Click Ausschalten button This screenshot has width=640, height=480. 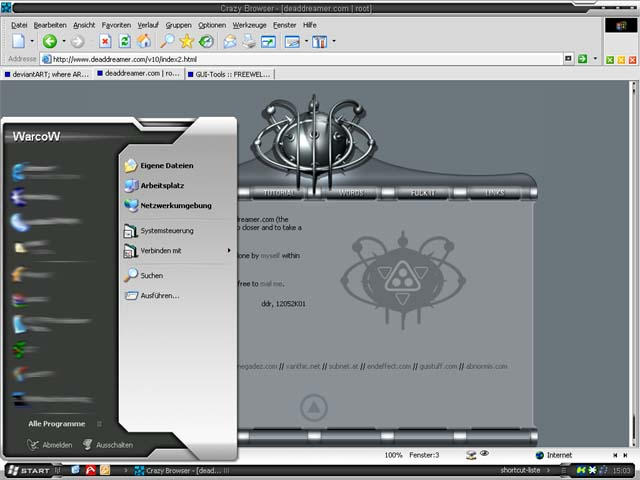(x=108, y=445)
